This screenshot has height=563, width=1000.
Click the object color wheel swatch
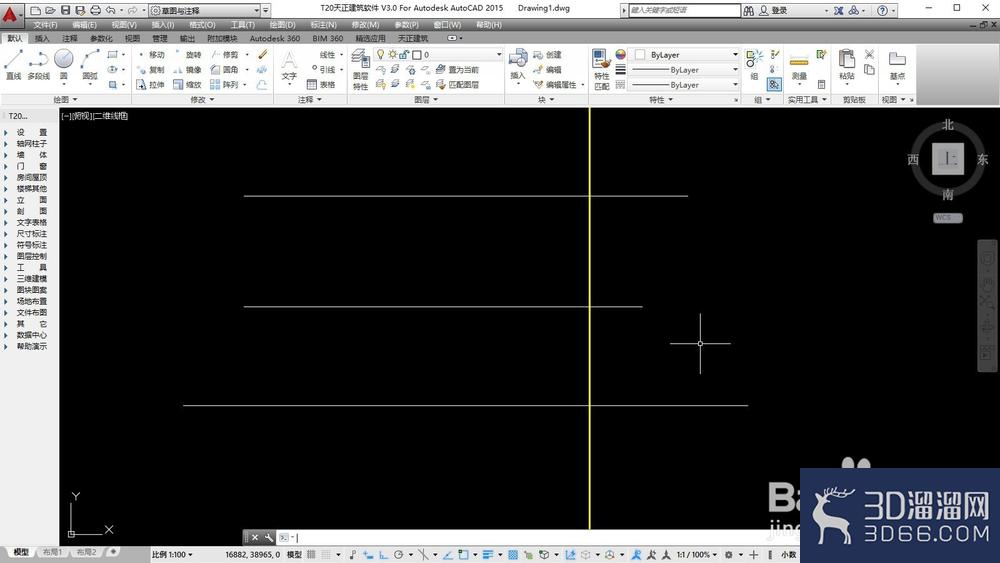tap(621, 55)
